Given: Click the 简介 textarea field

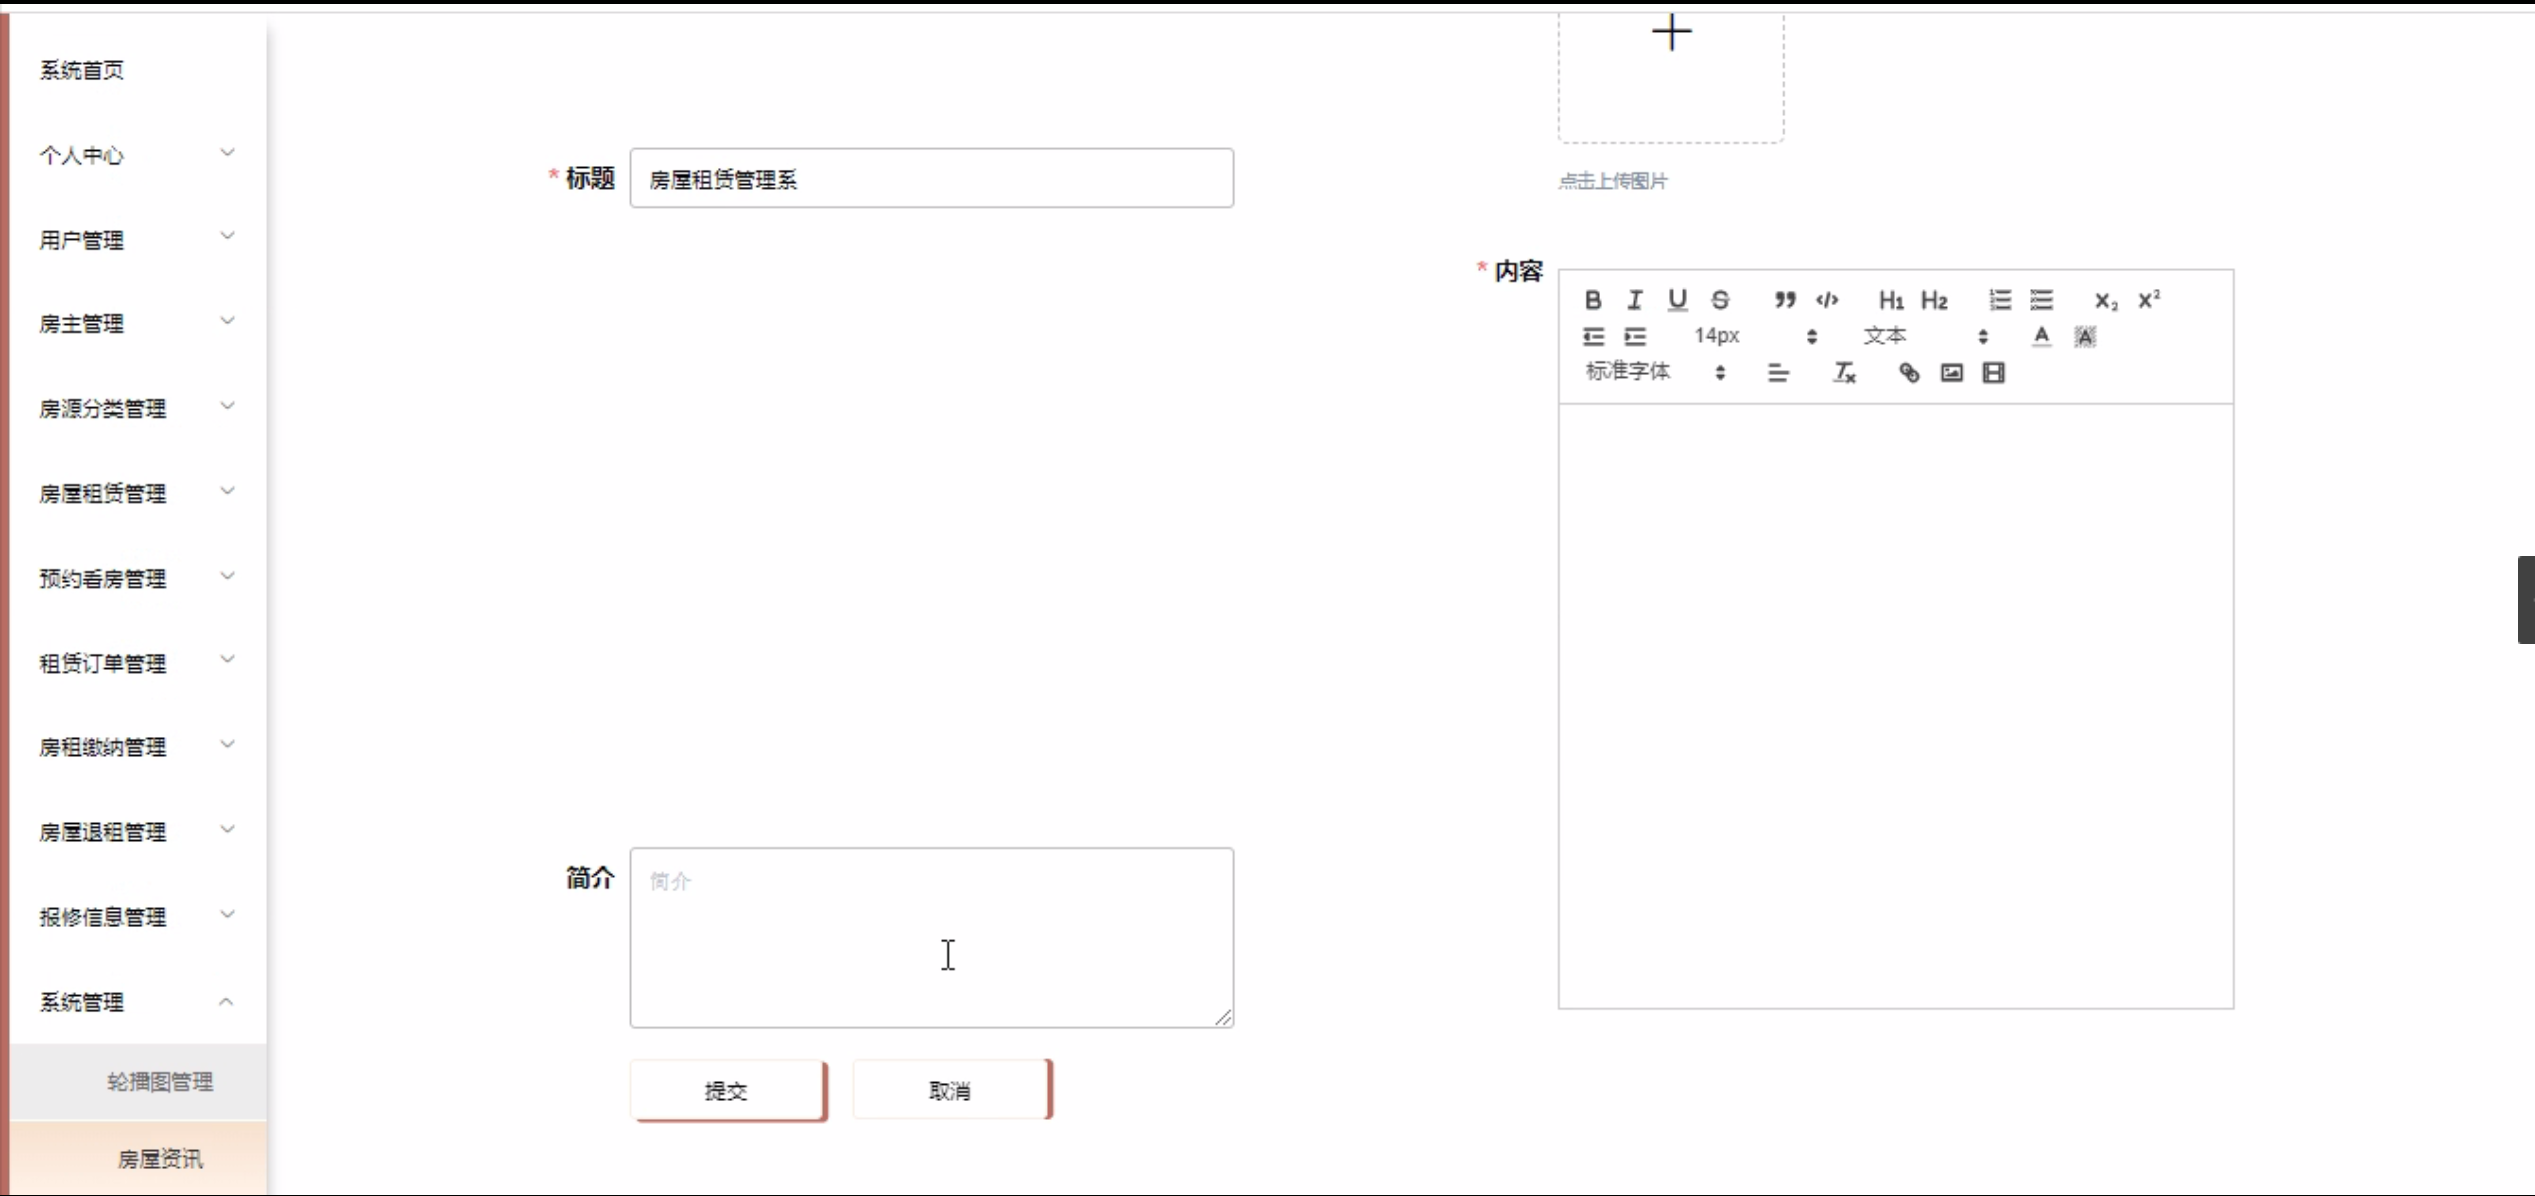Looking at the screenshot, I should (x=931, y=937).
